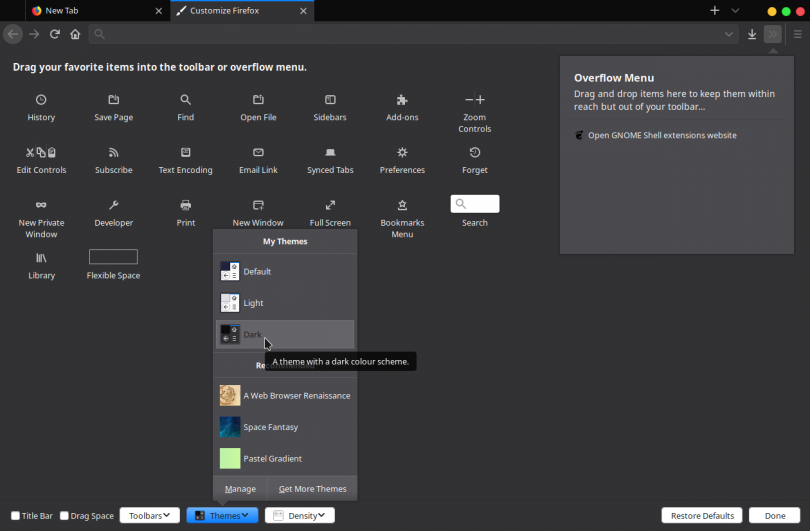
Task: Click the Zoom Controls item
Action: coord(474,113)
